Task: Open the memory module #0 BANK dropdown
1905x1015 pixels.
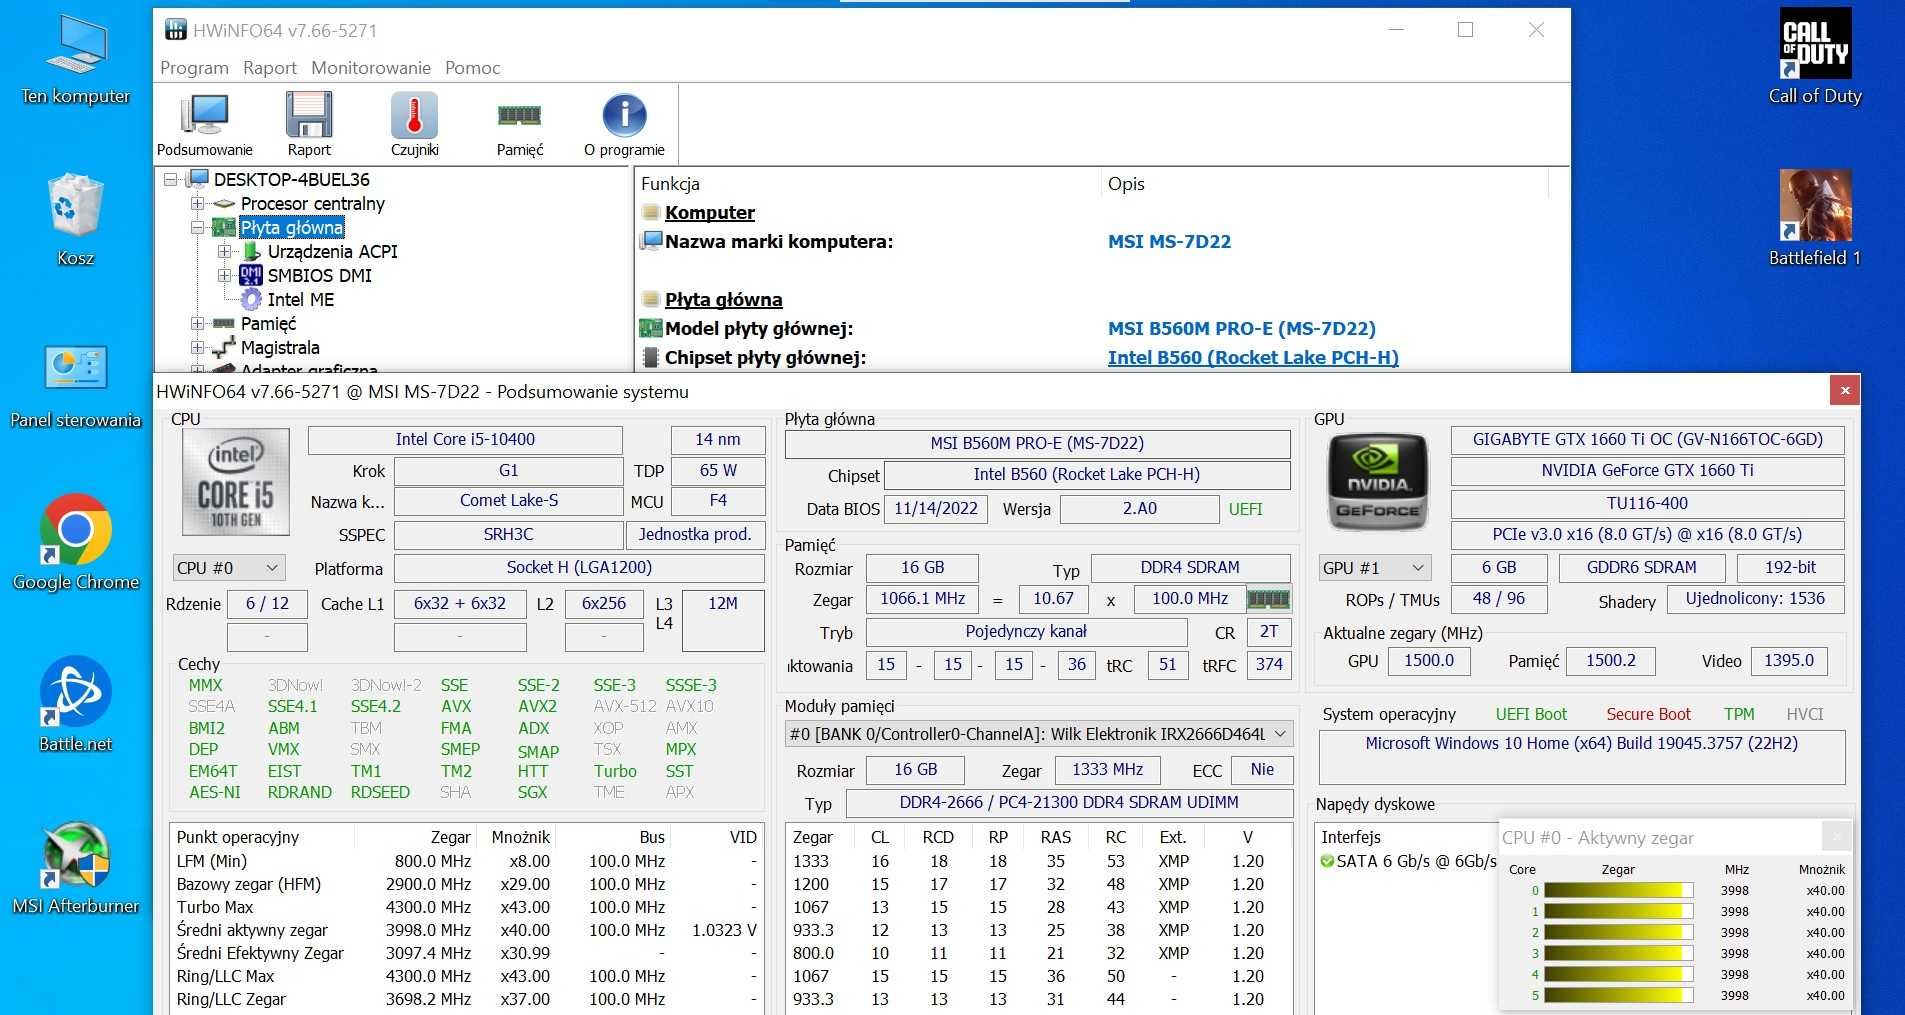Action: point(1039,734)
